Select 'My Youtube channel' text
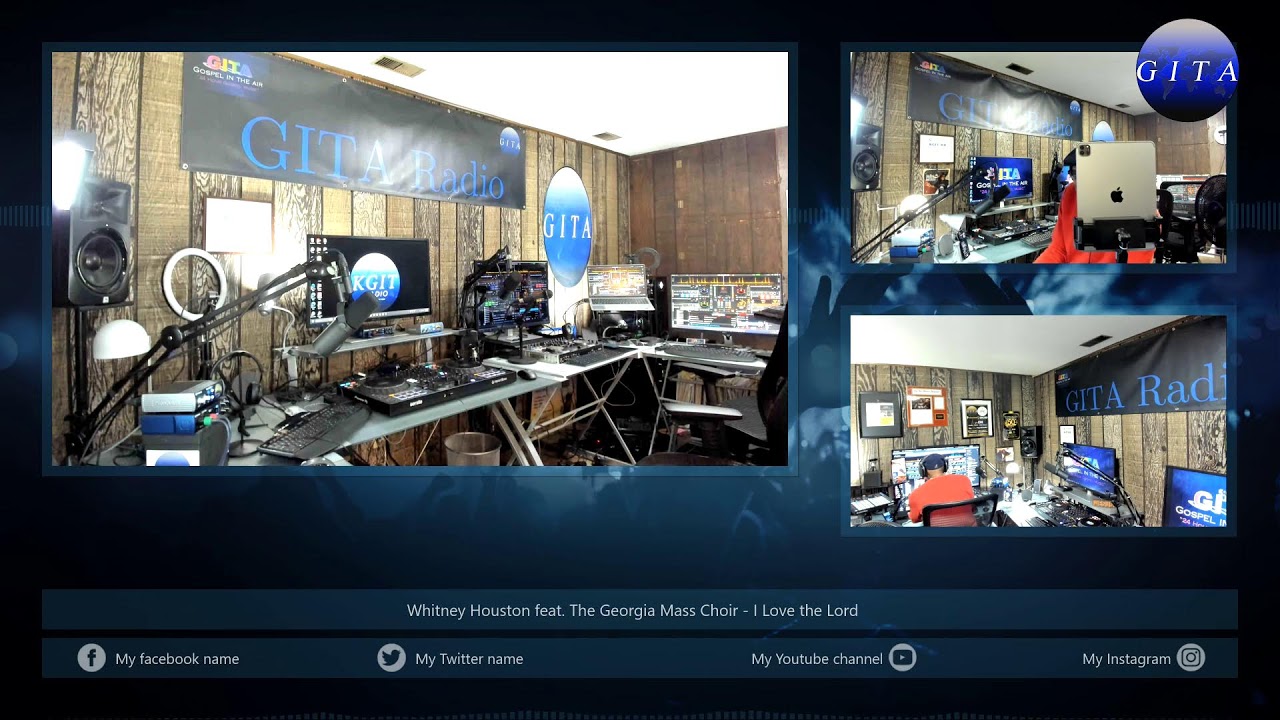Image resolution: width=1280 pixels, height=720 pixels. (816, 659)
